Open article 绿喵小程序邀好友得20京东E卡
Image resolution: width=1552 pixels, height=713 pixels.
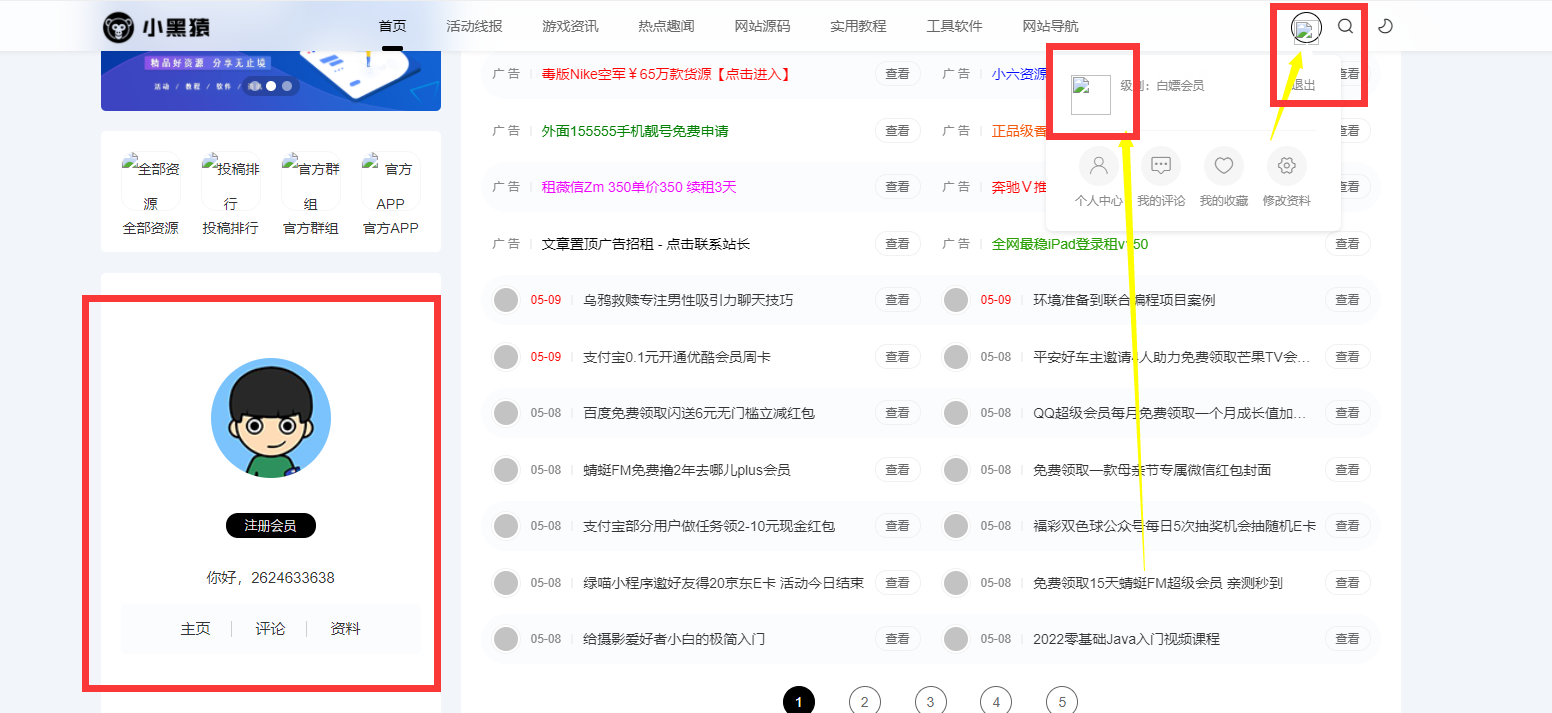coord(723,583)
